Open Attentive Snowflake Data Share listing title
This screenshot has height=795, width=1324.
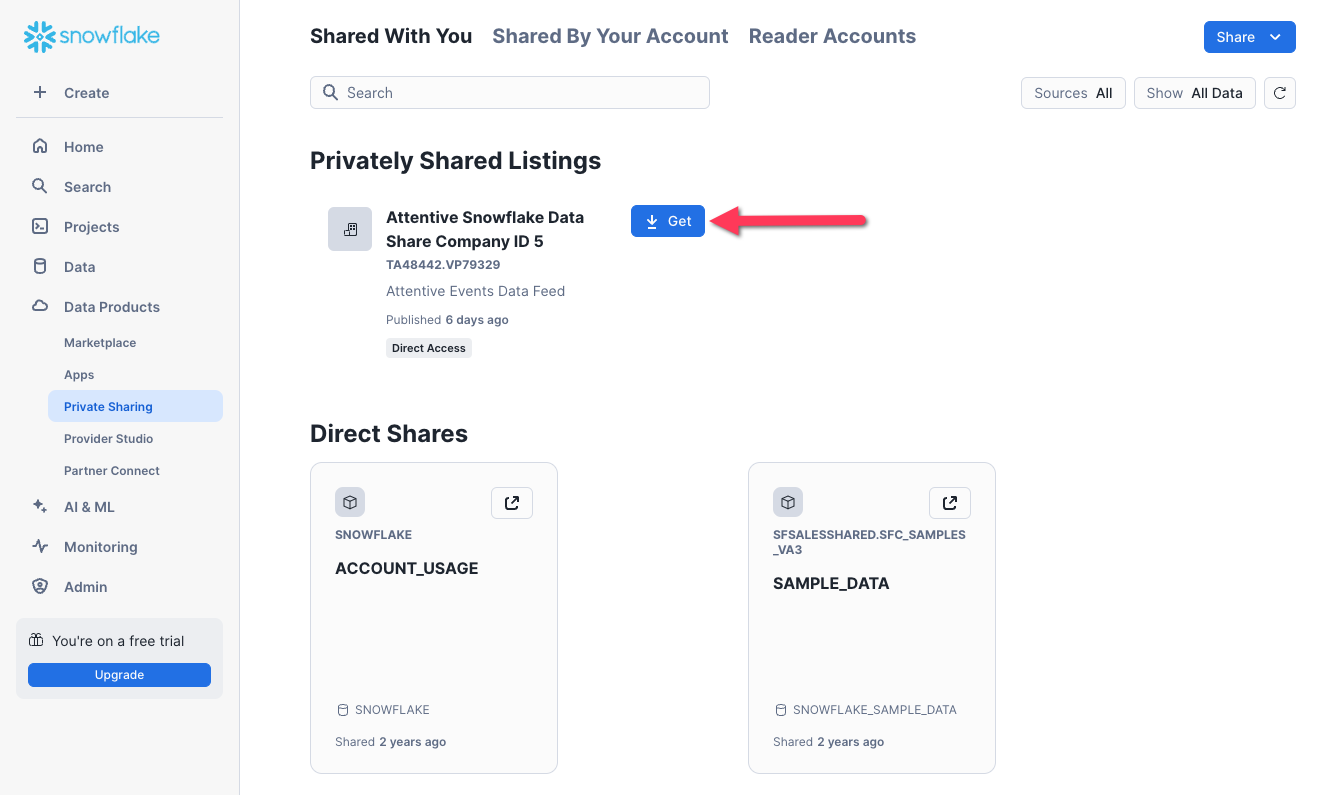[485, 229]
